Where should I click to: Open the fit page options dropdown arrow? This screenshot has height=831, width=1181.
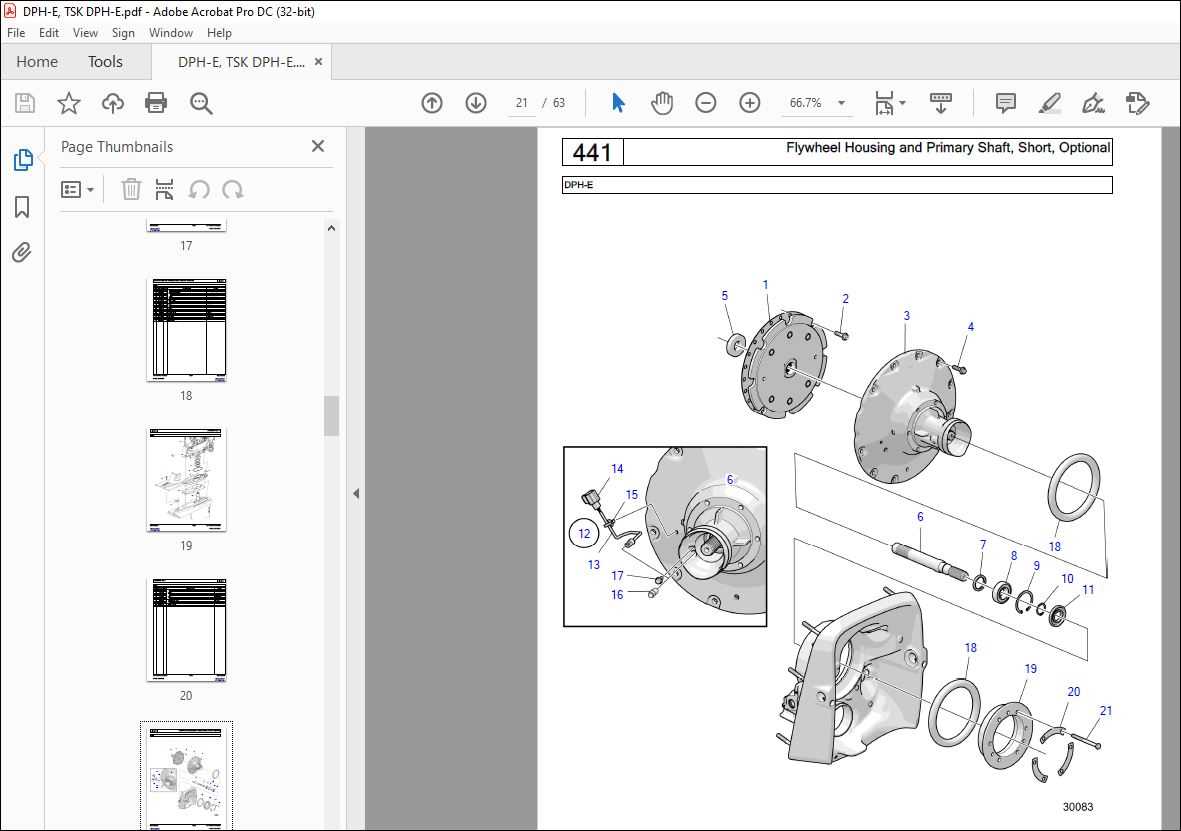point(902,103)
